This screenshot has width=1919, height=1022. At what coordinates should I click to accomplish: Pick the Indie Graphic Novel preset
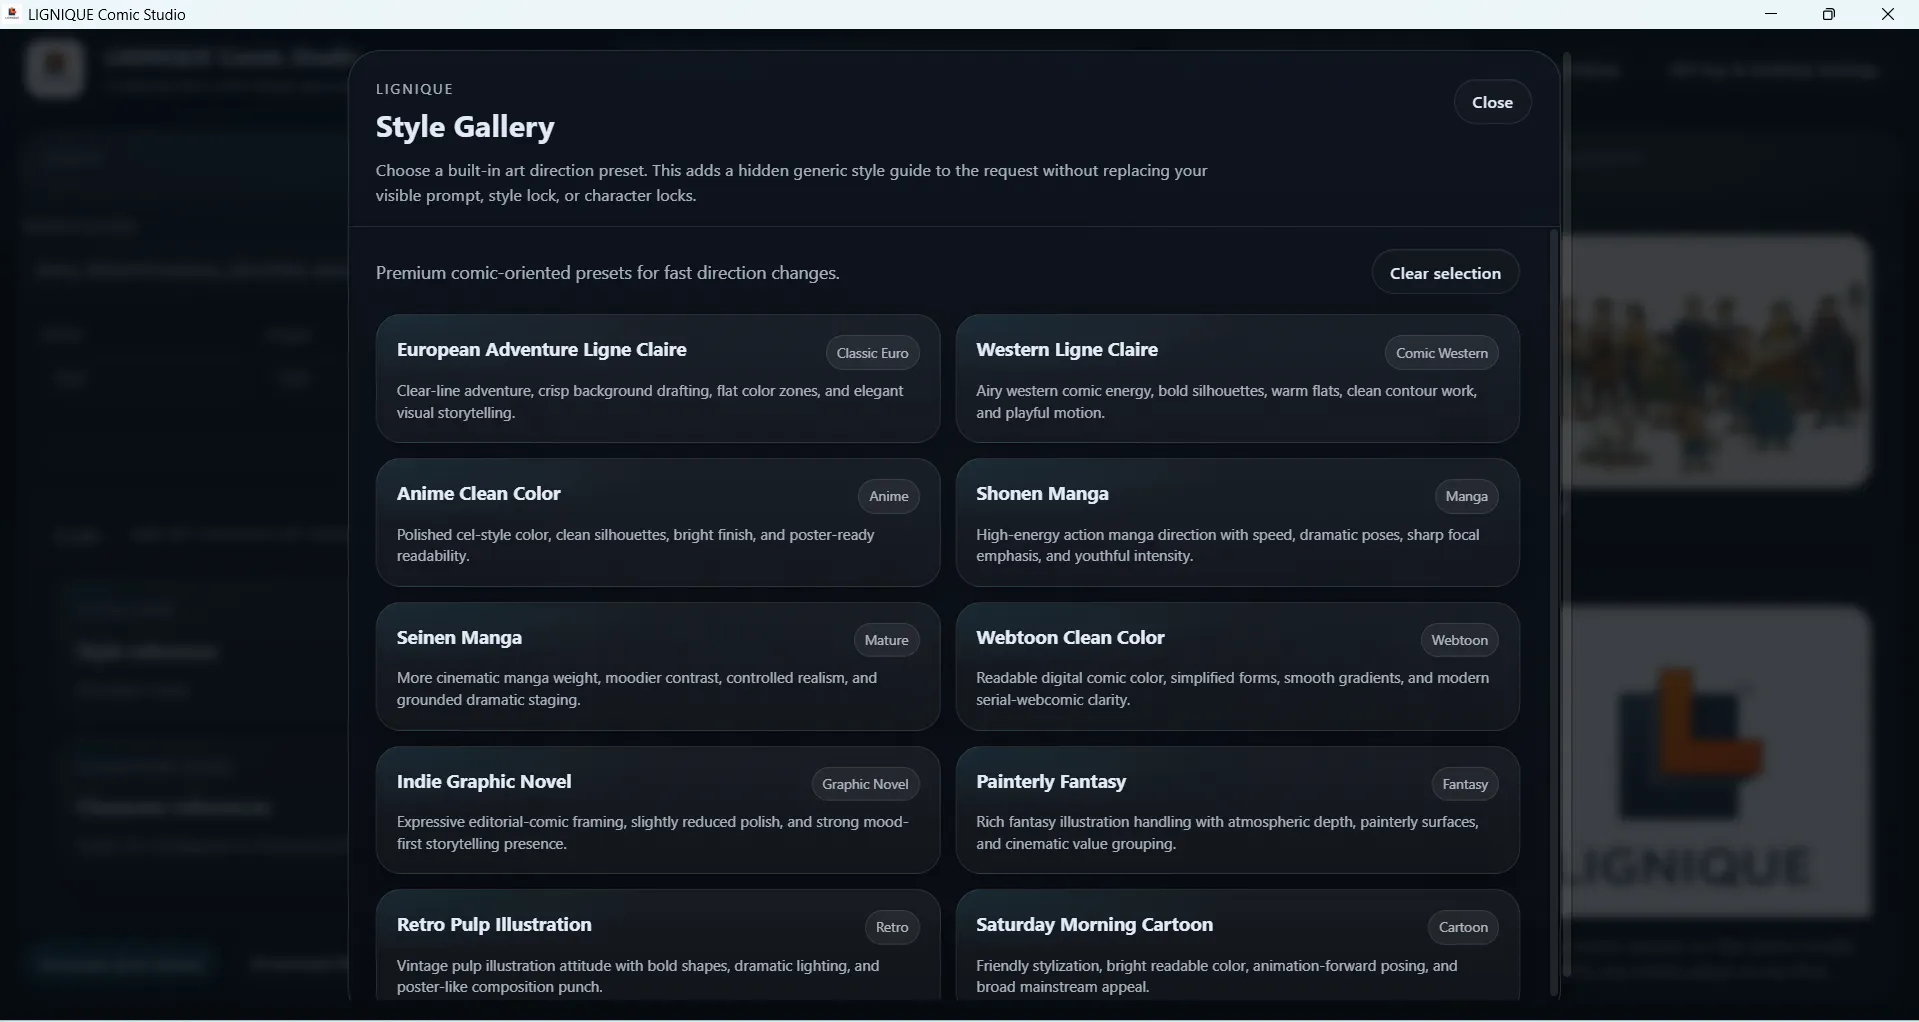[x=658, y=810]
